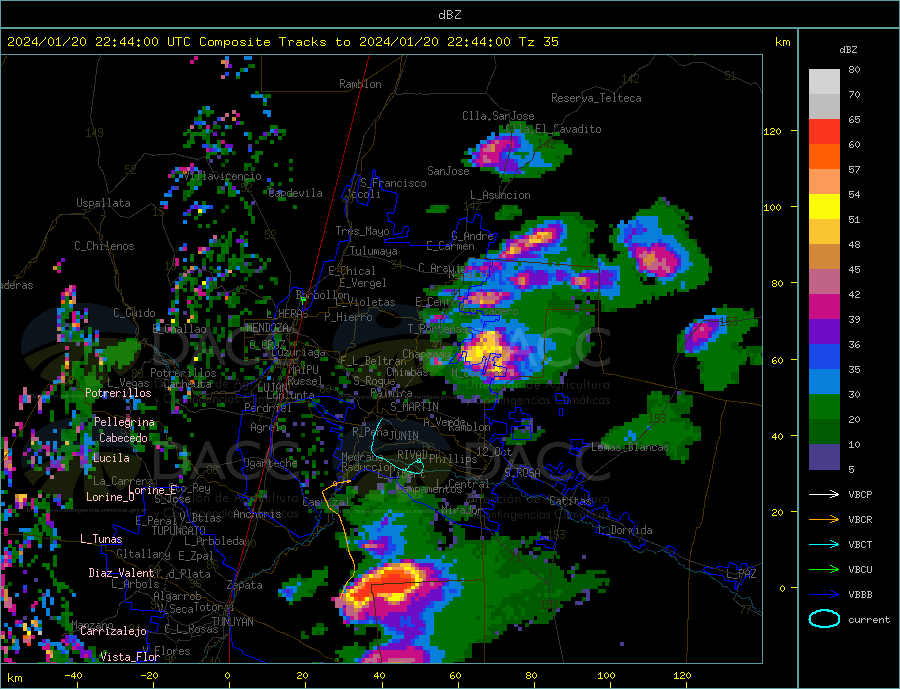900x689 pixels.
Task: Click the Clla.SanJose label
Action: click(x=498, y=116)
